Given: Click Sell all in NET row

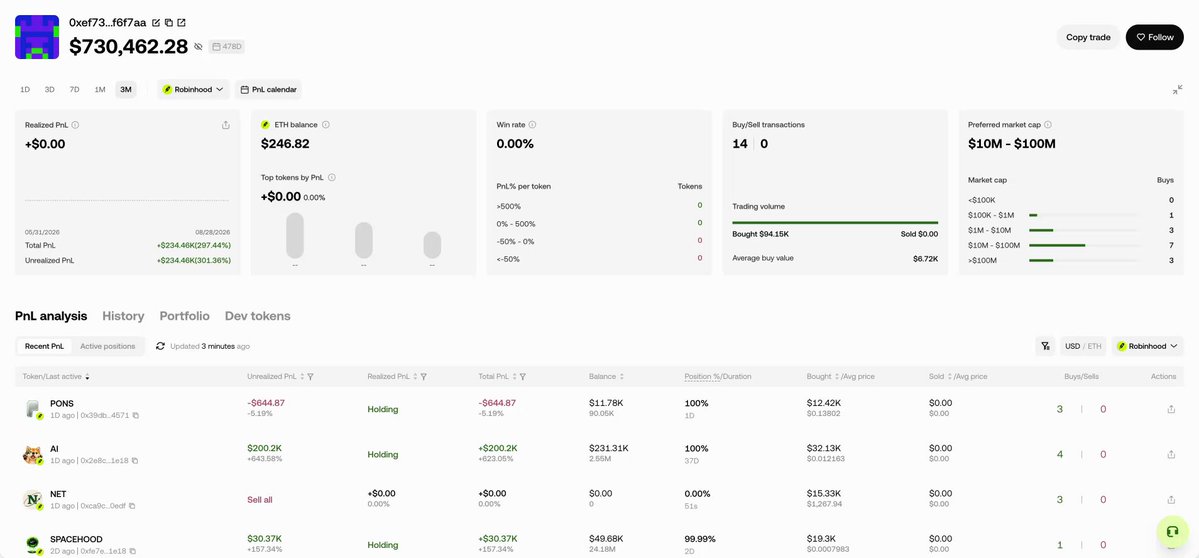Looking at the screenshot, I should pos(260,500).
